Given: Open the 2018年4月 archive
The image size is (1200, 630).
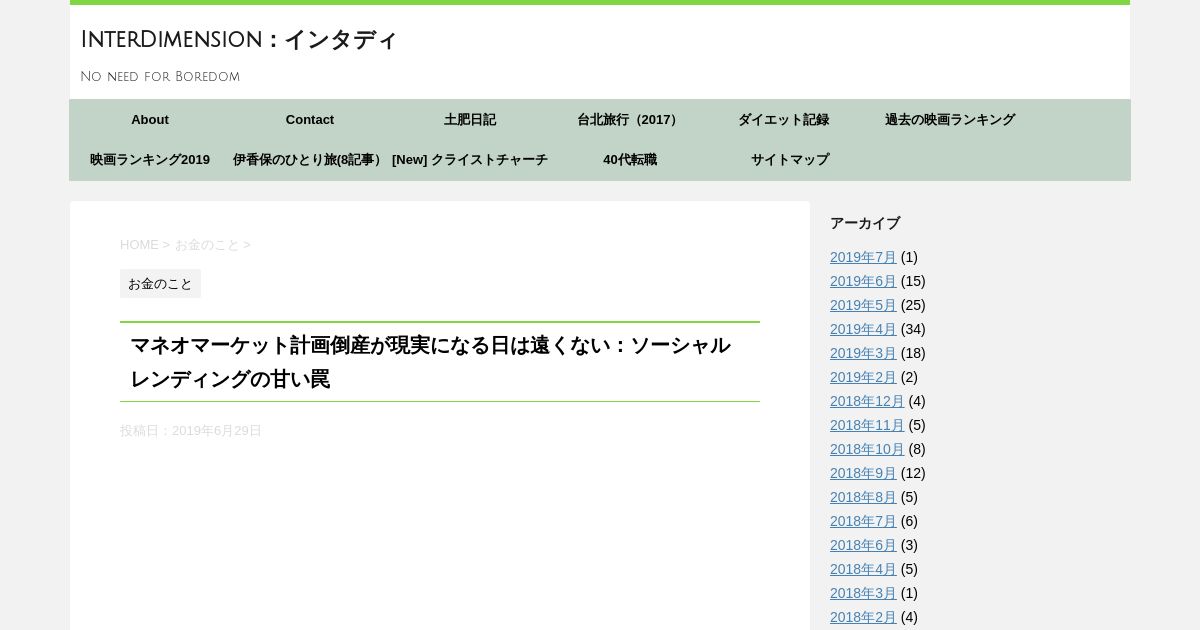Looking at the screenshot, I should click(x=863, y=569).
